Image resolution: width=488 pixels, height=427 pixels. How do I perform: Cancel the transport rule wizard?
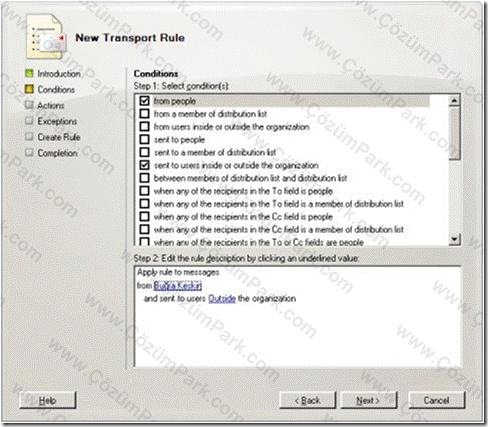[x=437, y=400]
